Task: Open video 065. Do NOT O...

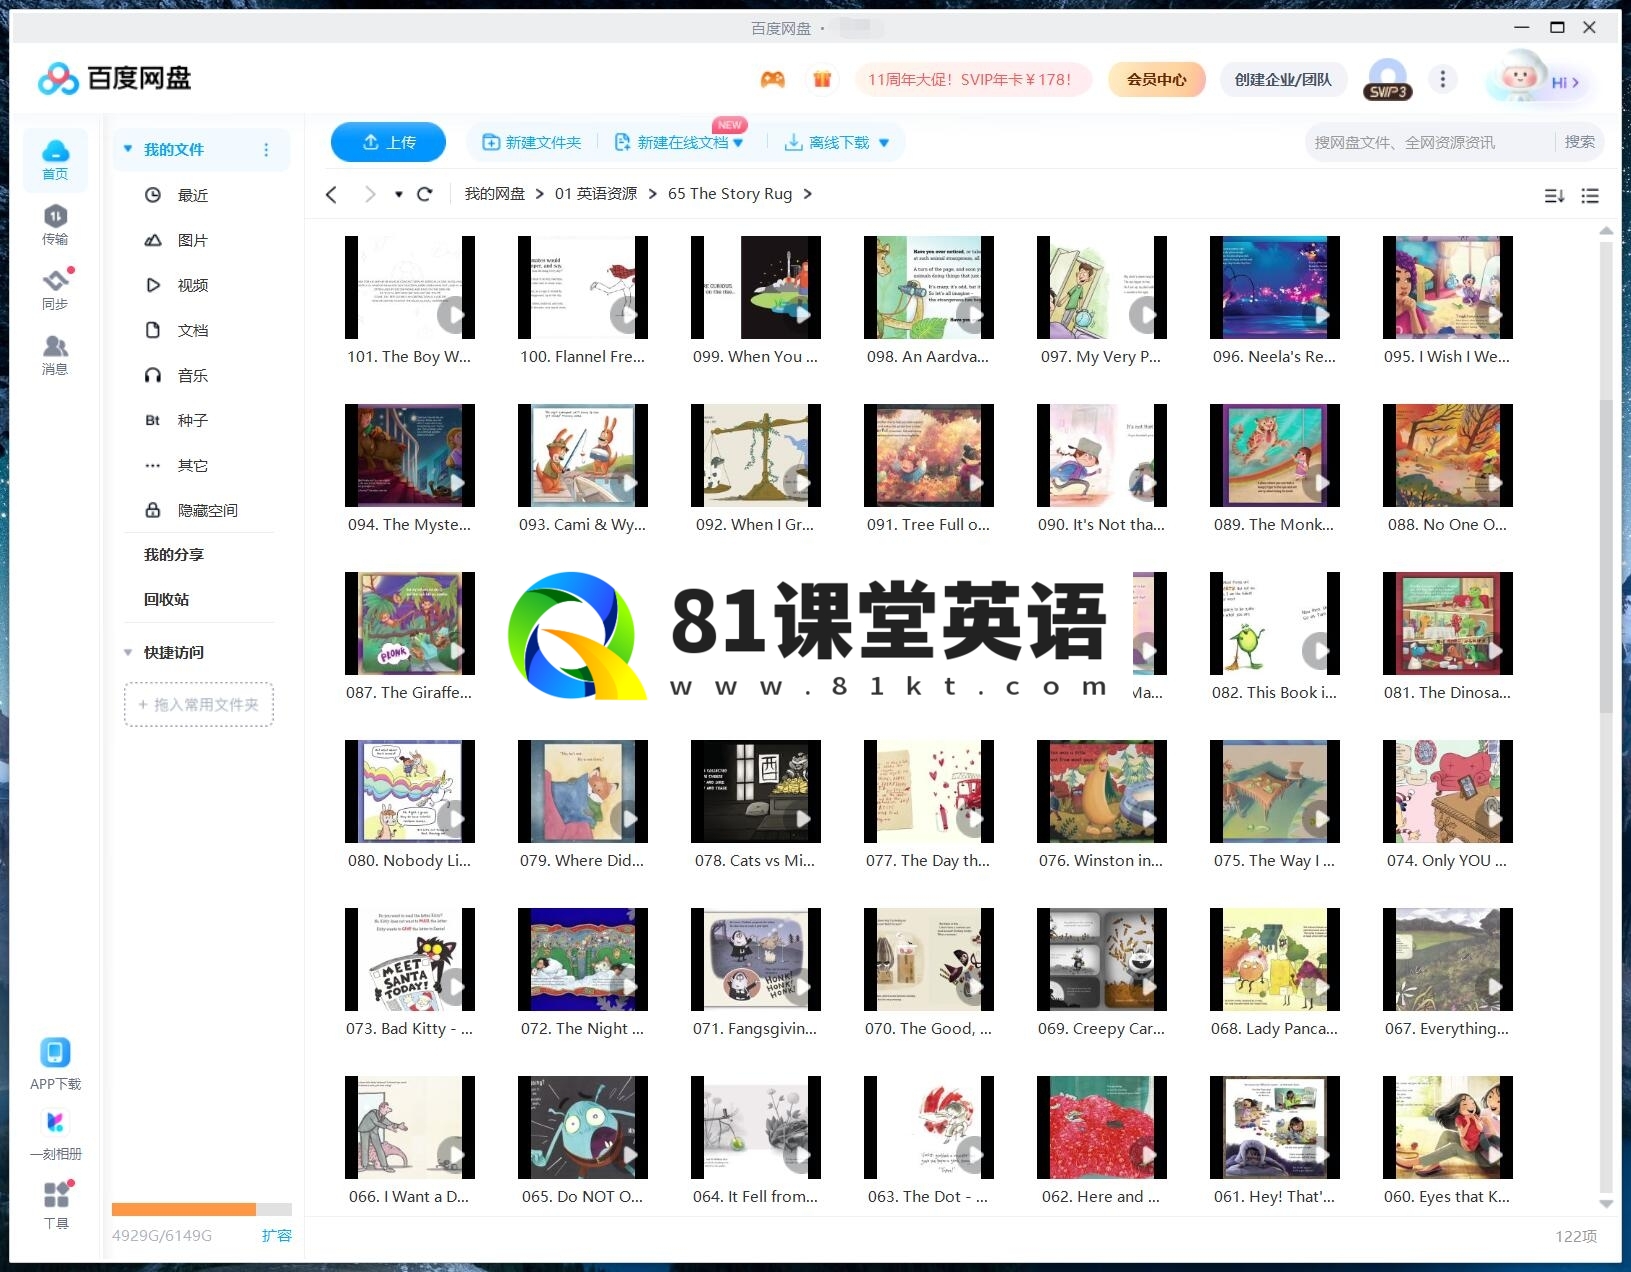Action: [583, 1128]
